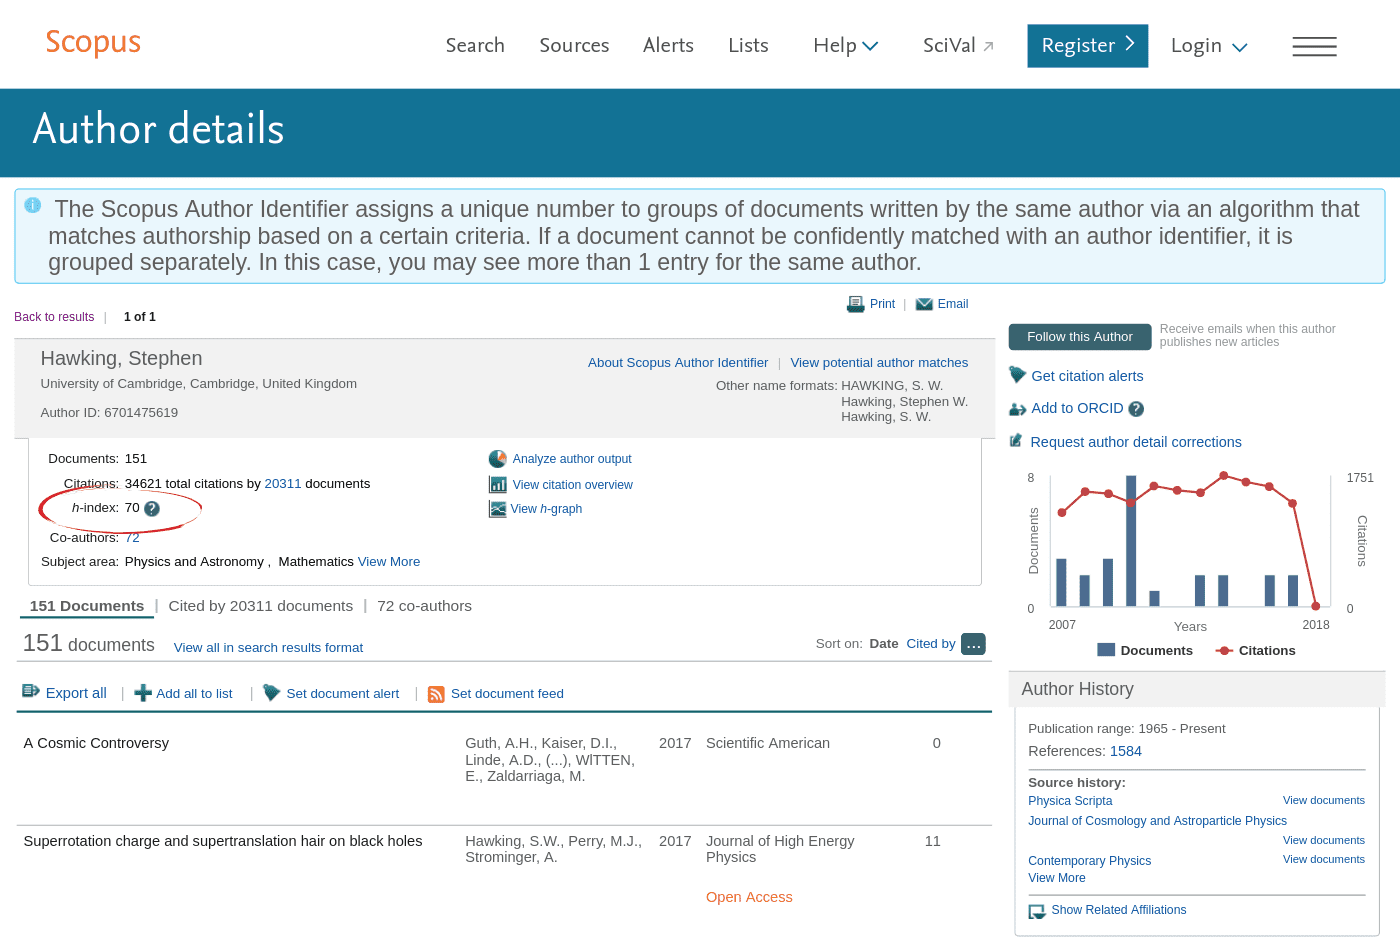Click the Get citation alerts bell icon
Viewport: 1400px width, 944px height.
tap(1017, 374)
